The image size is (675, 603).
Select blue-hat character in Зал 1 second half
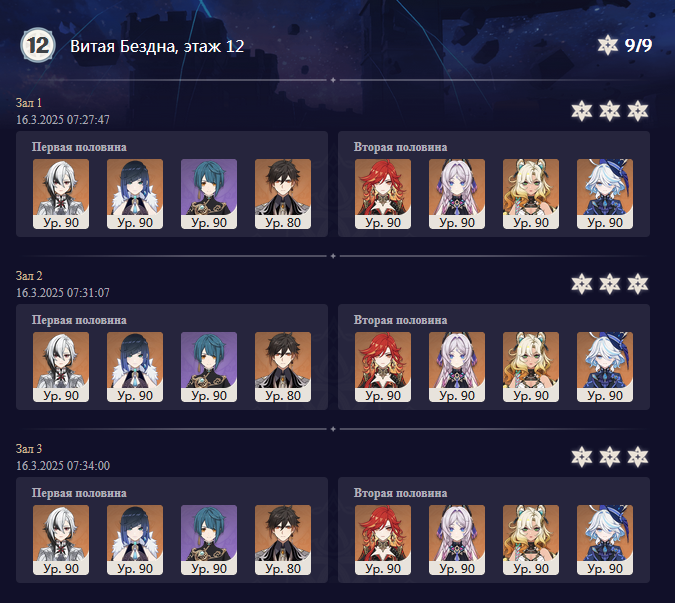click(605, 194)
